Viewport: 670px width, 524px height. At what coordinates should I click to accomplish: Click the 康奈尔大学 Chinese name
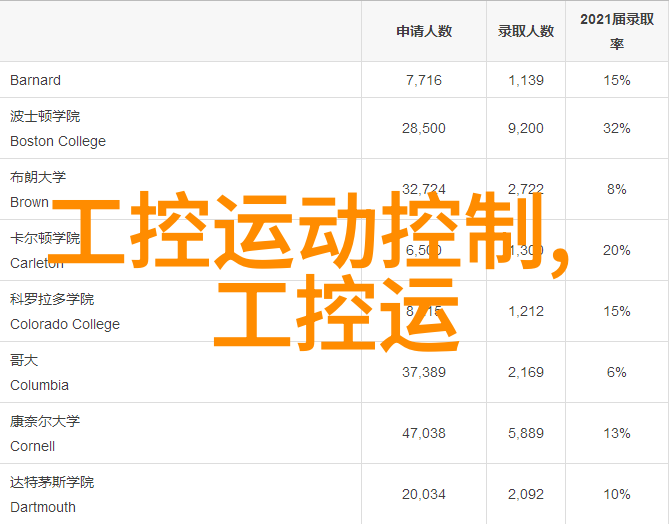45,421
